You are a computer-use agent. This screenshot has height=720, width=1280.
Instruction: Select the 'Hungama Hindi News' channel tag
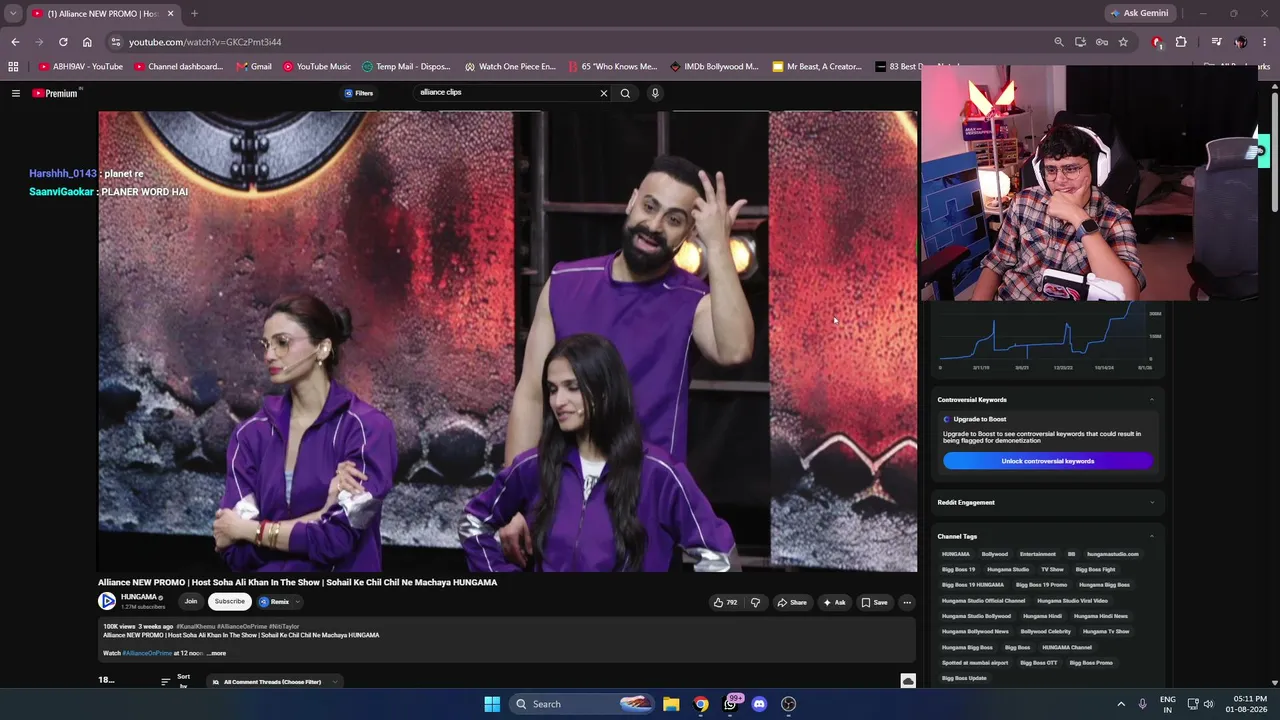[1100, 616]
